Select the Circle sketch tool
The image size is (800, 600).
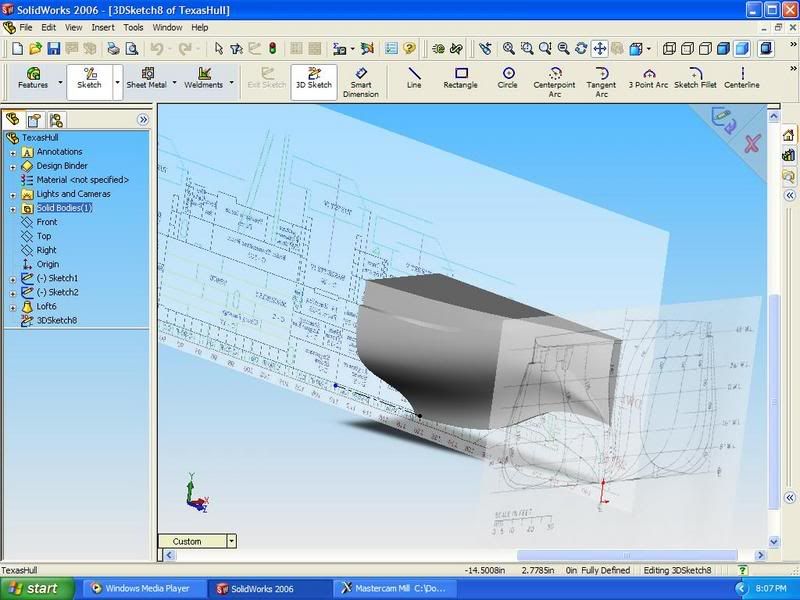pos(508,78)
